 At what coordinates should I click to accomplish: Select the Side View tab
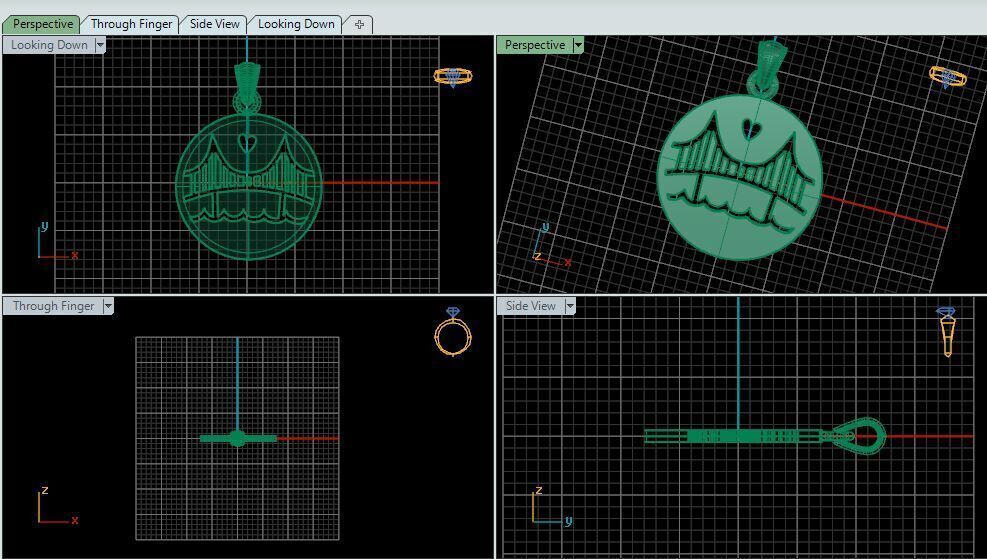(215, 24)
